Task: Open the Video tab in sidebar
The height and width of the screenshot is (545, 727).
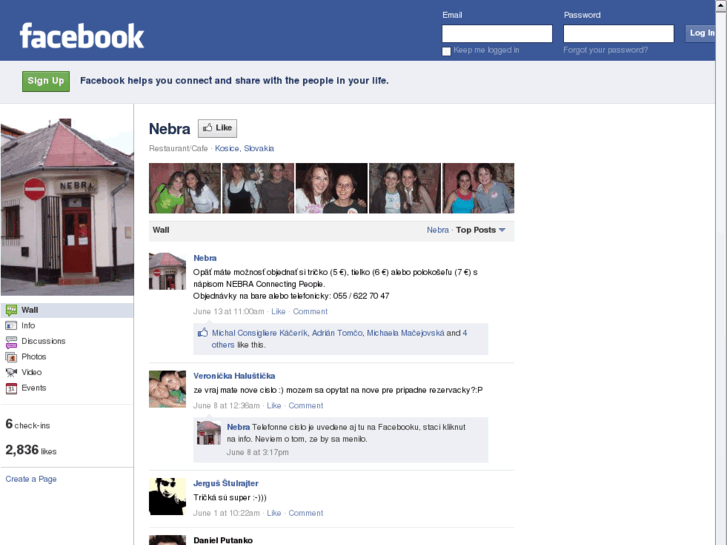Action: pos(67,372)
